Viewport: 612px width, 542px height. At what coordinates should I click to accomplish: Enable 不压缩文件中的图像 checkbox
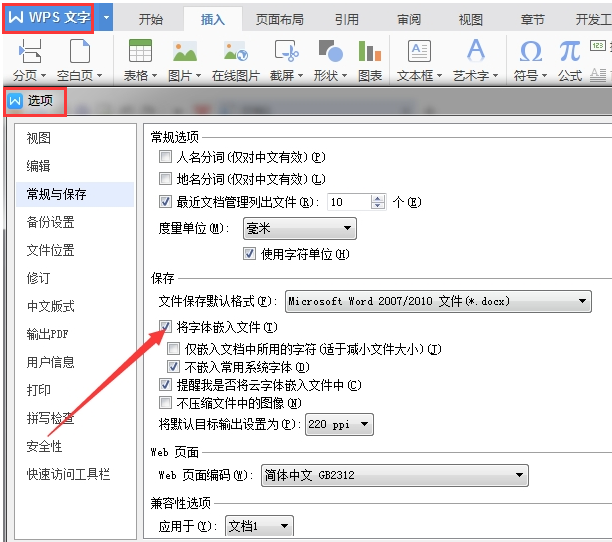[165, 403]
